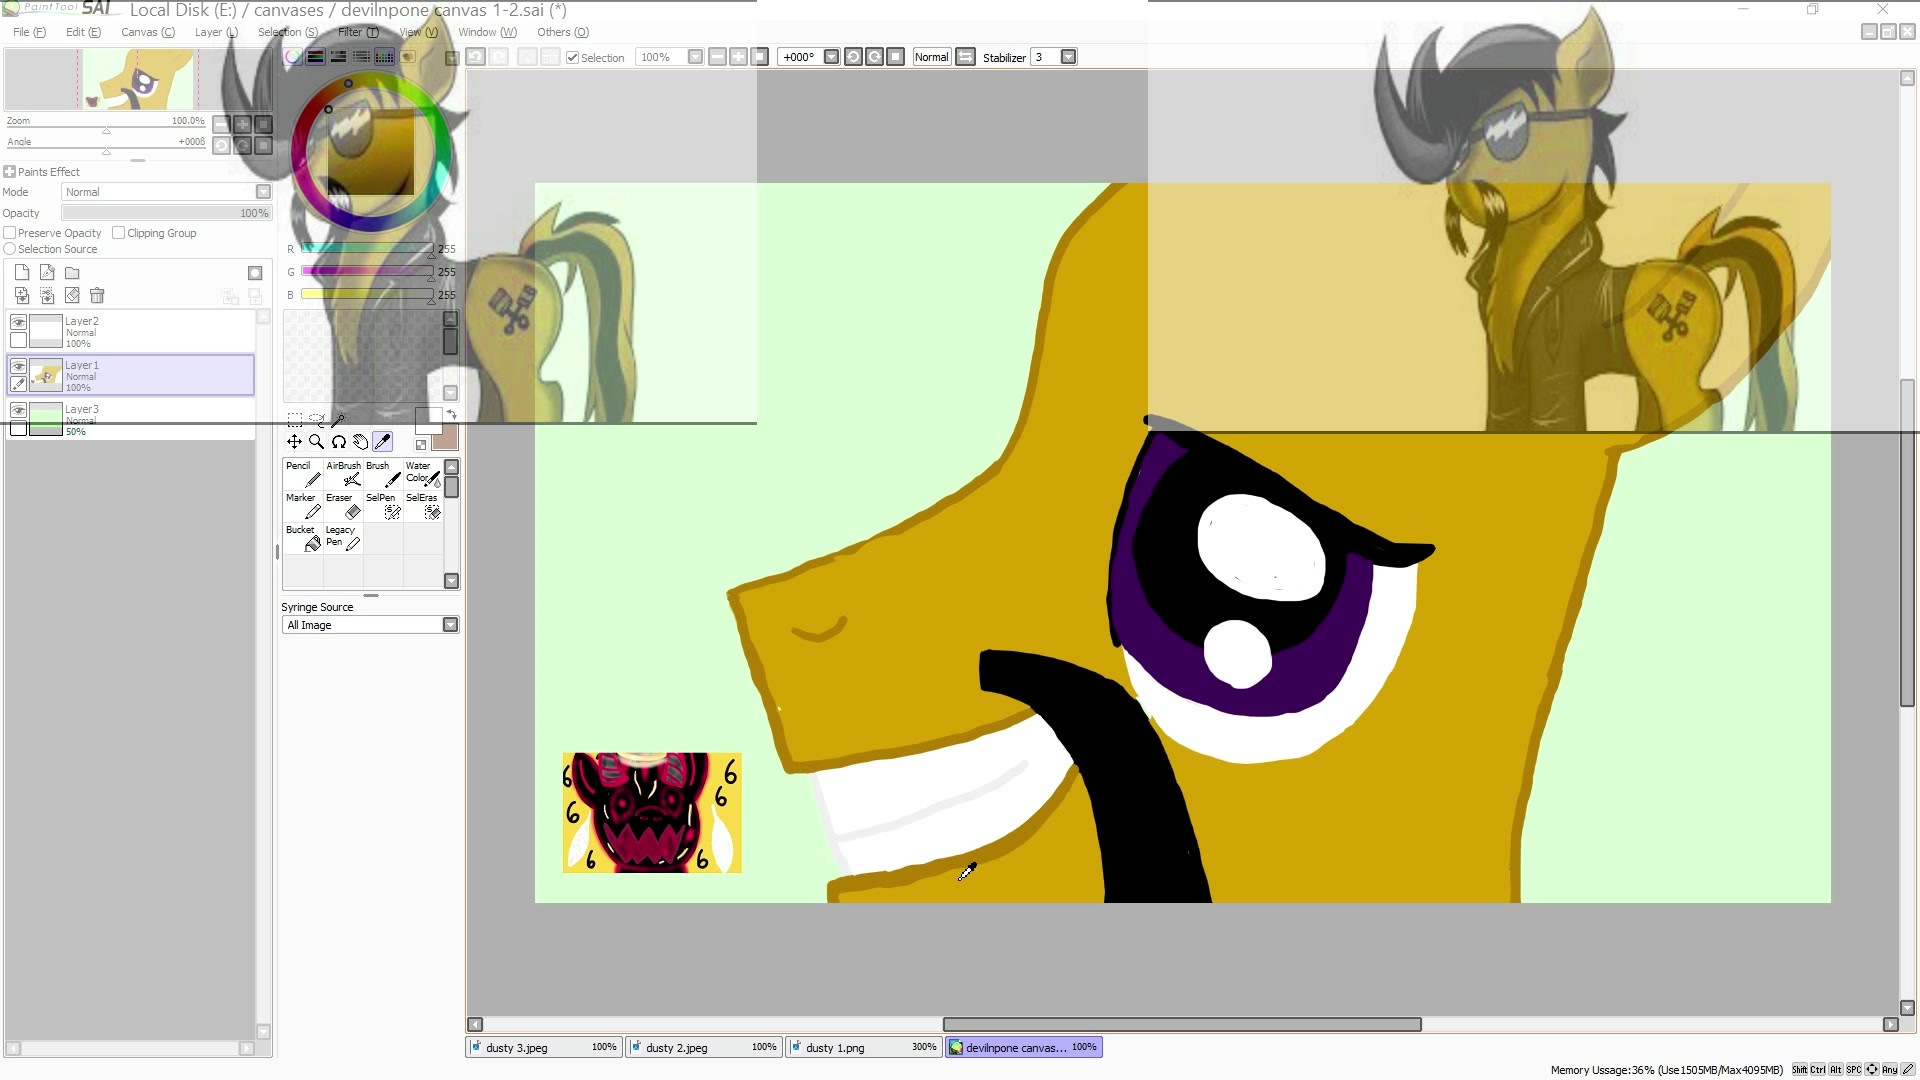Screen dimensions: 1920x1080
Task: Click the Normal blend button in toolbar
Action: click(x=931, y=57)
